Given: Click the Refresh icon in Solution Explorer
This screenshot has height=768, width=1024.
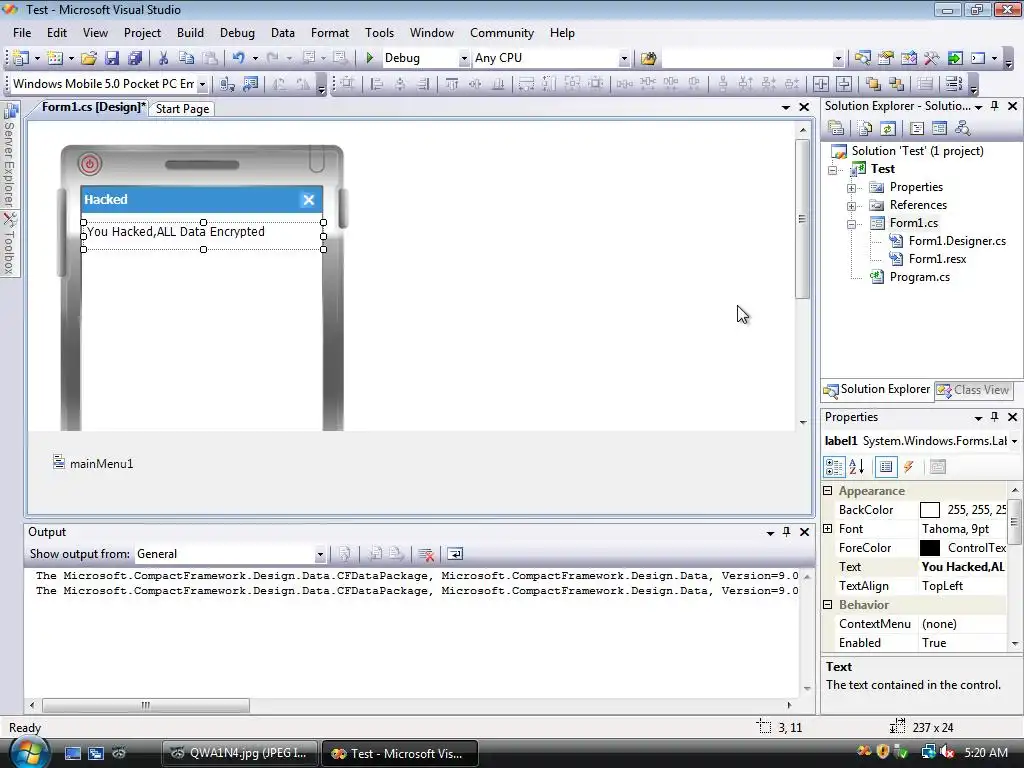Looking at the screenshot, I should click(x=888, y=129).
